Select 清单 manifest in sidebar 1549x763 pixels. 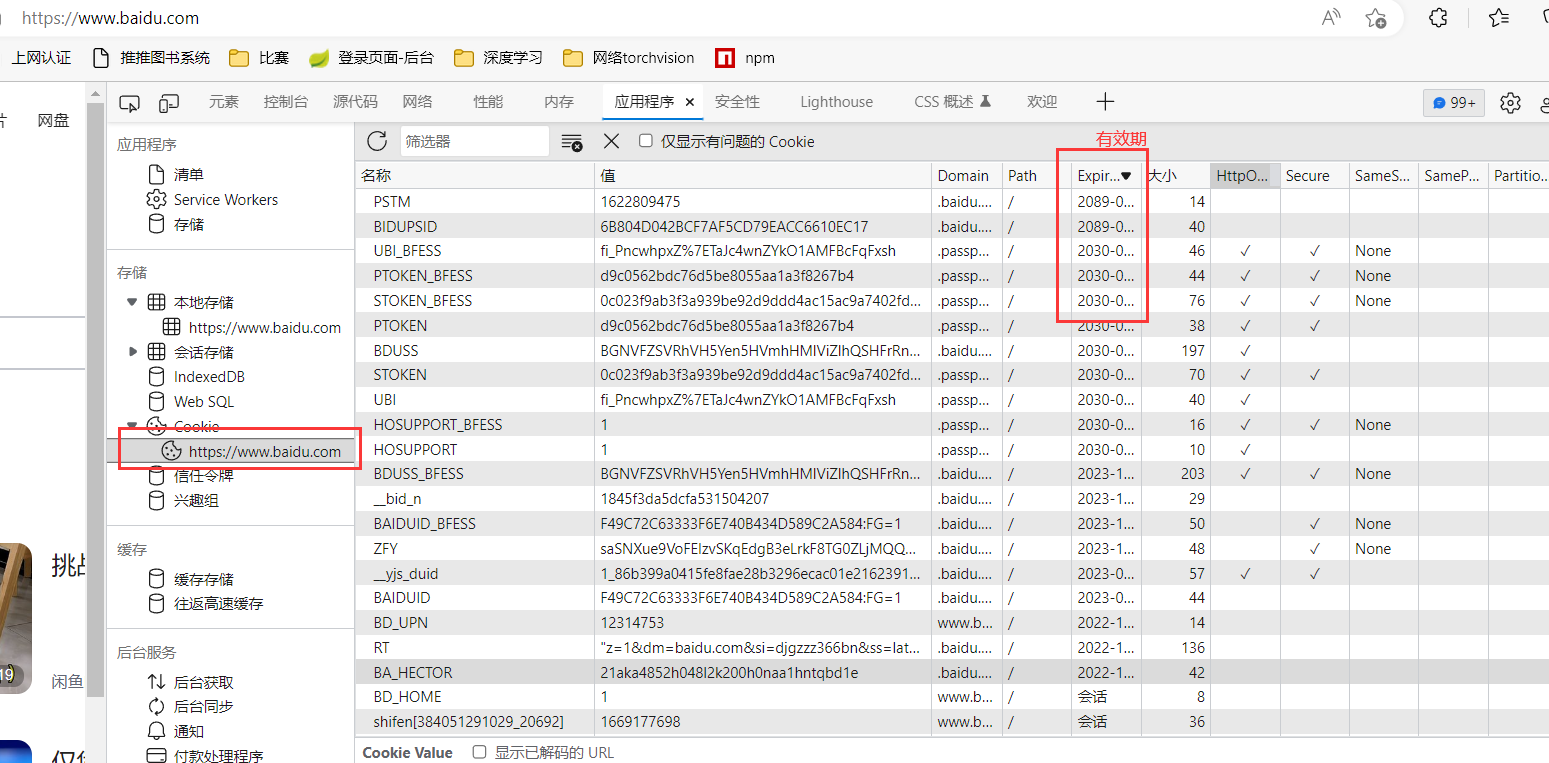coord(188,174)
